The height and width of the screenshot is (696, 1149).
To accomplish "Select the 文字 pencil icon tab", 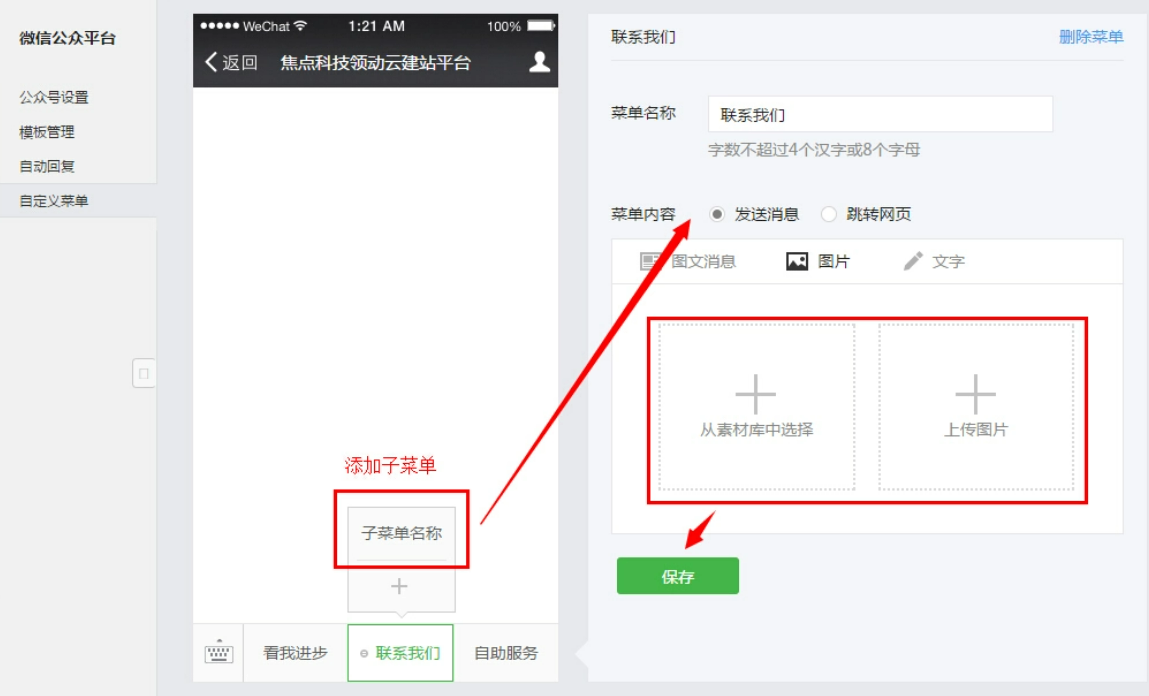I will (x=913, y=262).
